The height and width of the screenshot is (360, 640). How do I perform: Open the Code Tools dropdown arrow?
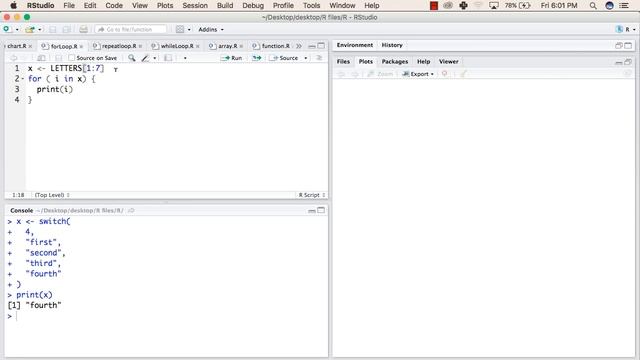[x=155, y=58]
